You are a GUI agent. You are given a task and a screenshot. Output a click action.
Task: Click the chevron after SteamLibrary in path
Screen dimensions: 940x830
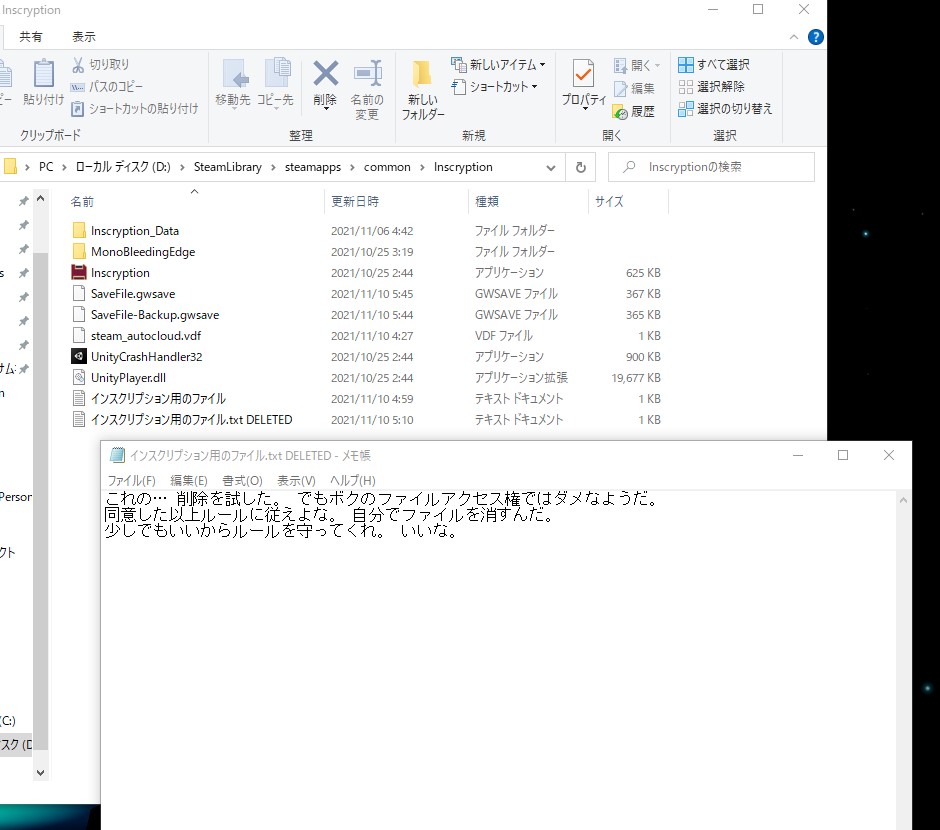tap(273, 168)
